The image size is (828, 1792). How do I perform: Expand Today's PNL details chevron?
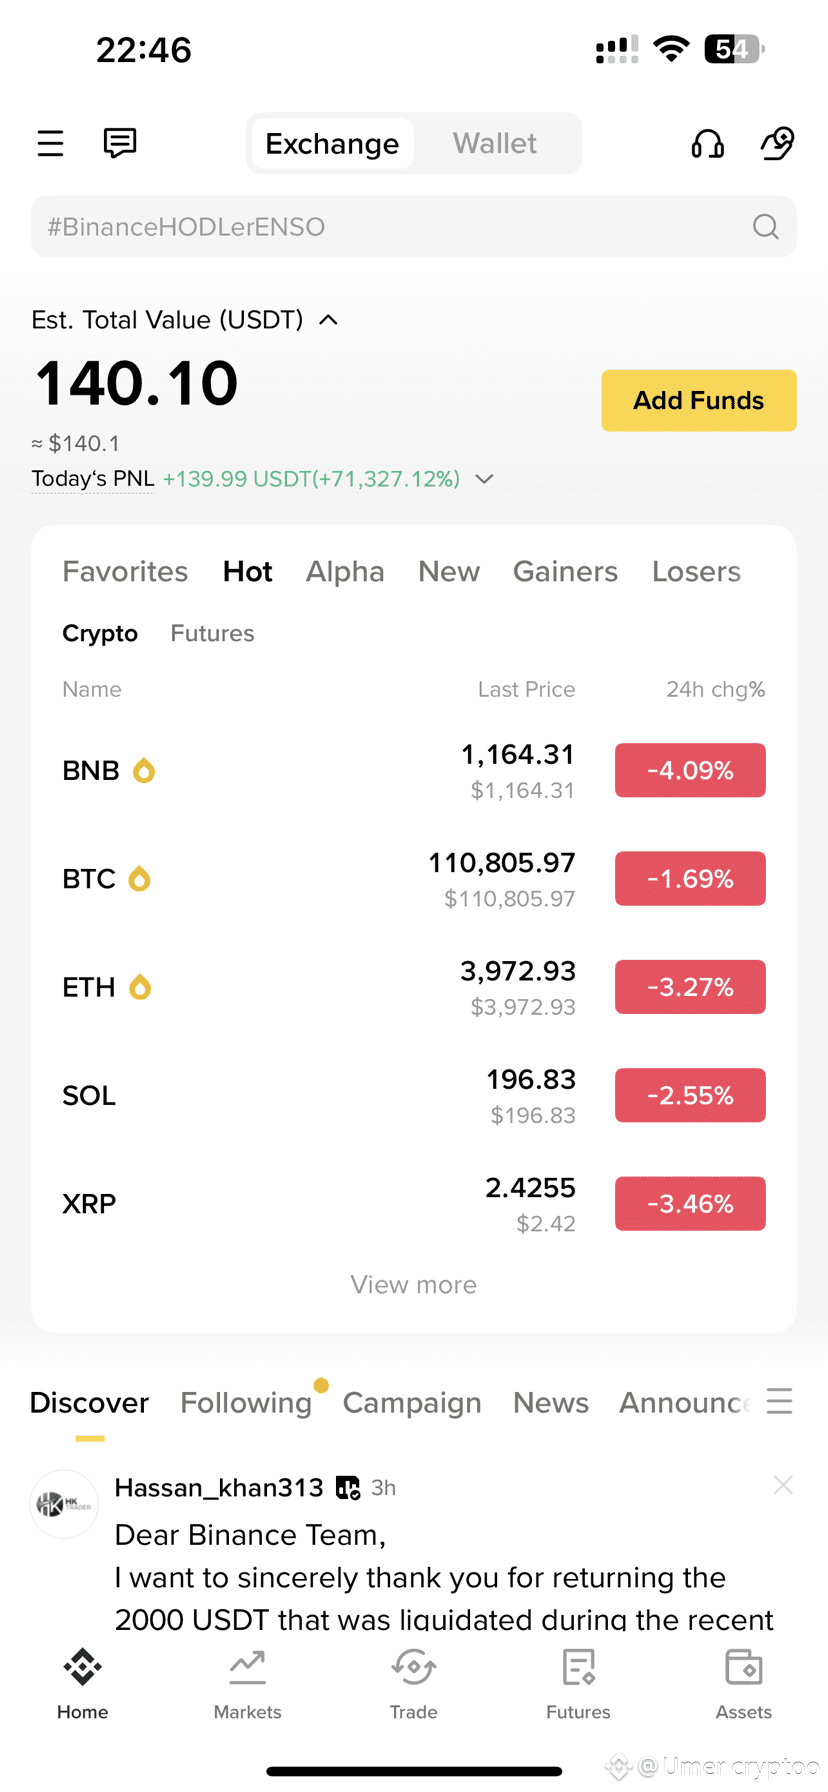pos(484,479)
